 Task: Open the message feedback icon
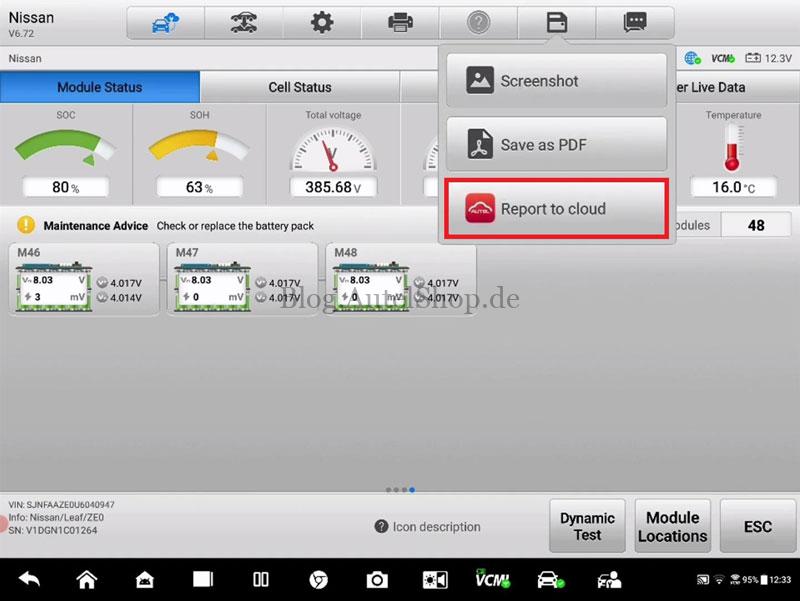click(x=635, y=23)
